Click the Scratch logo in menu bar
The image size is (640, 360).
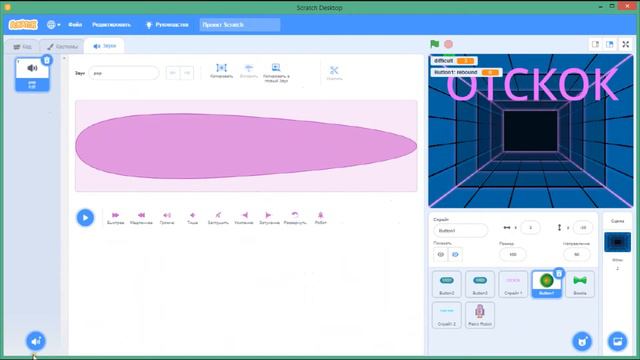click(23, 24)
